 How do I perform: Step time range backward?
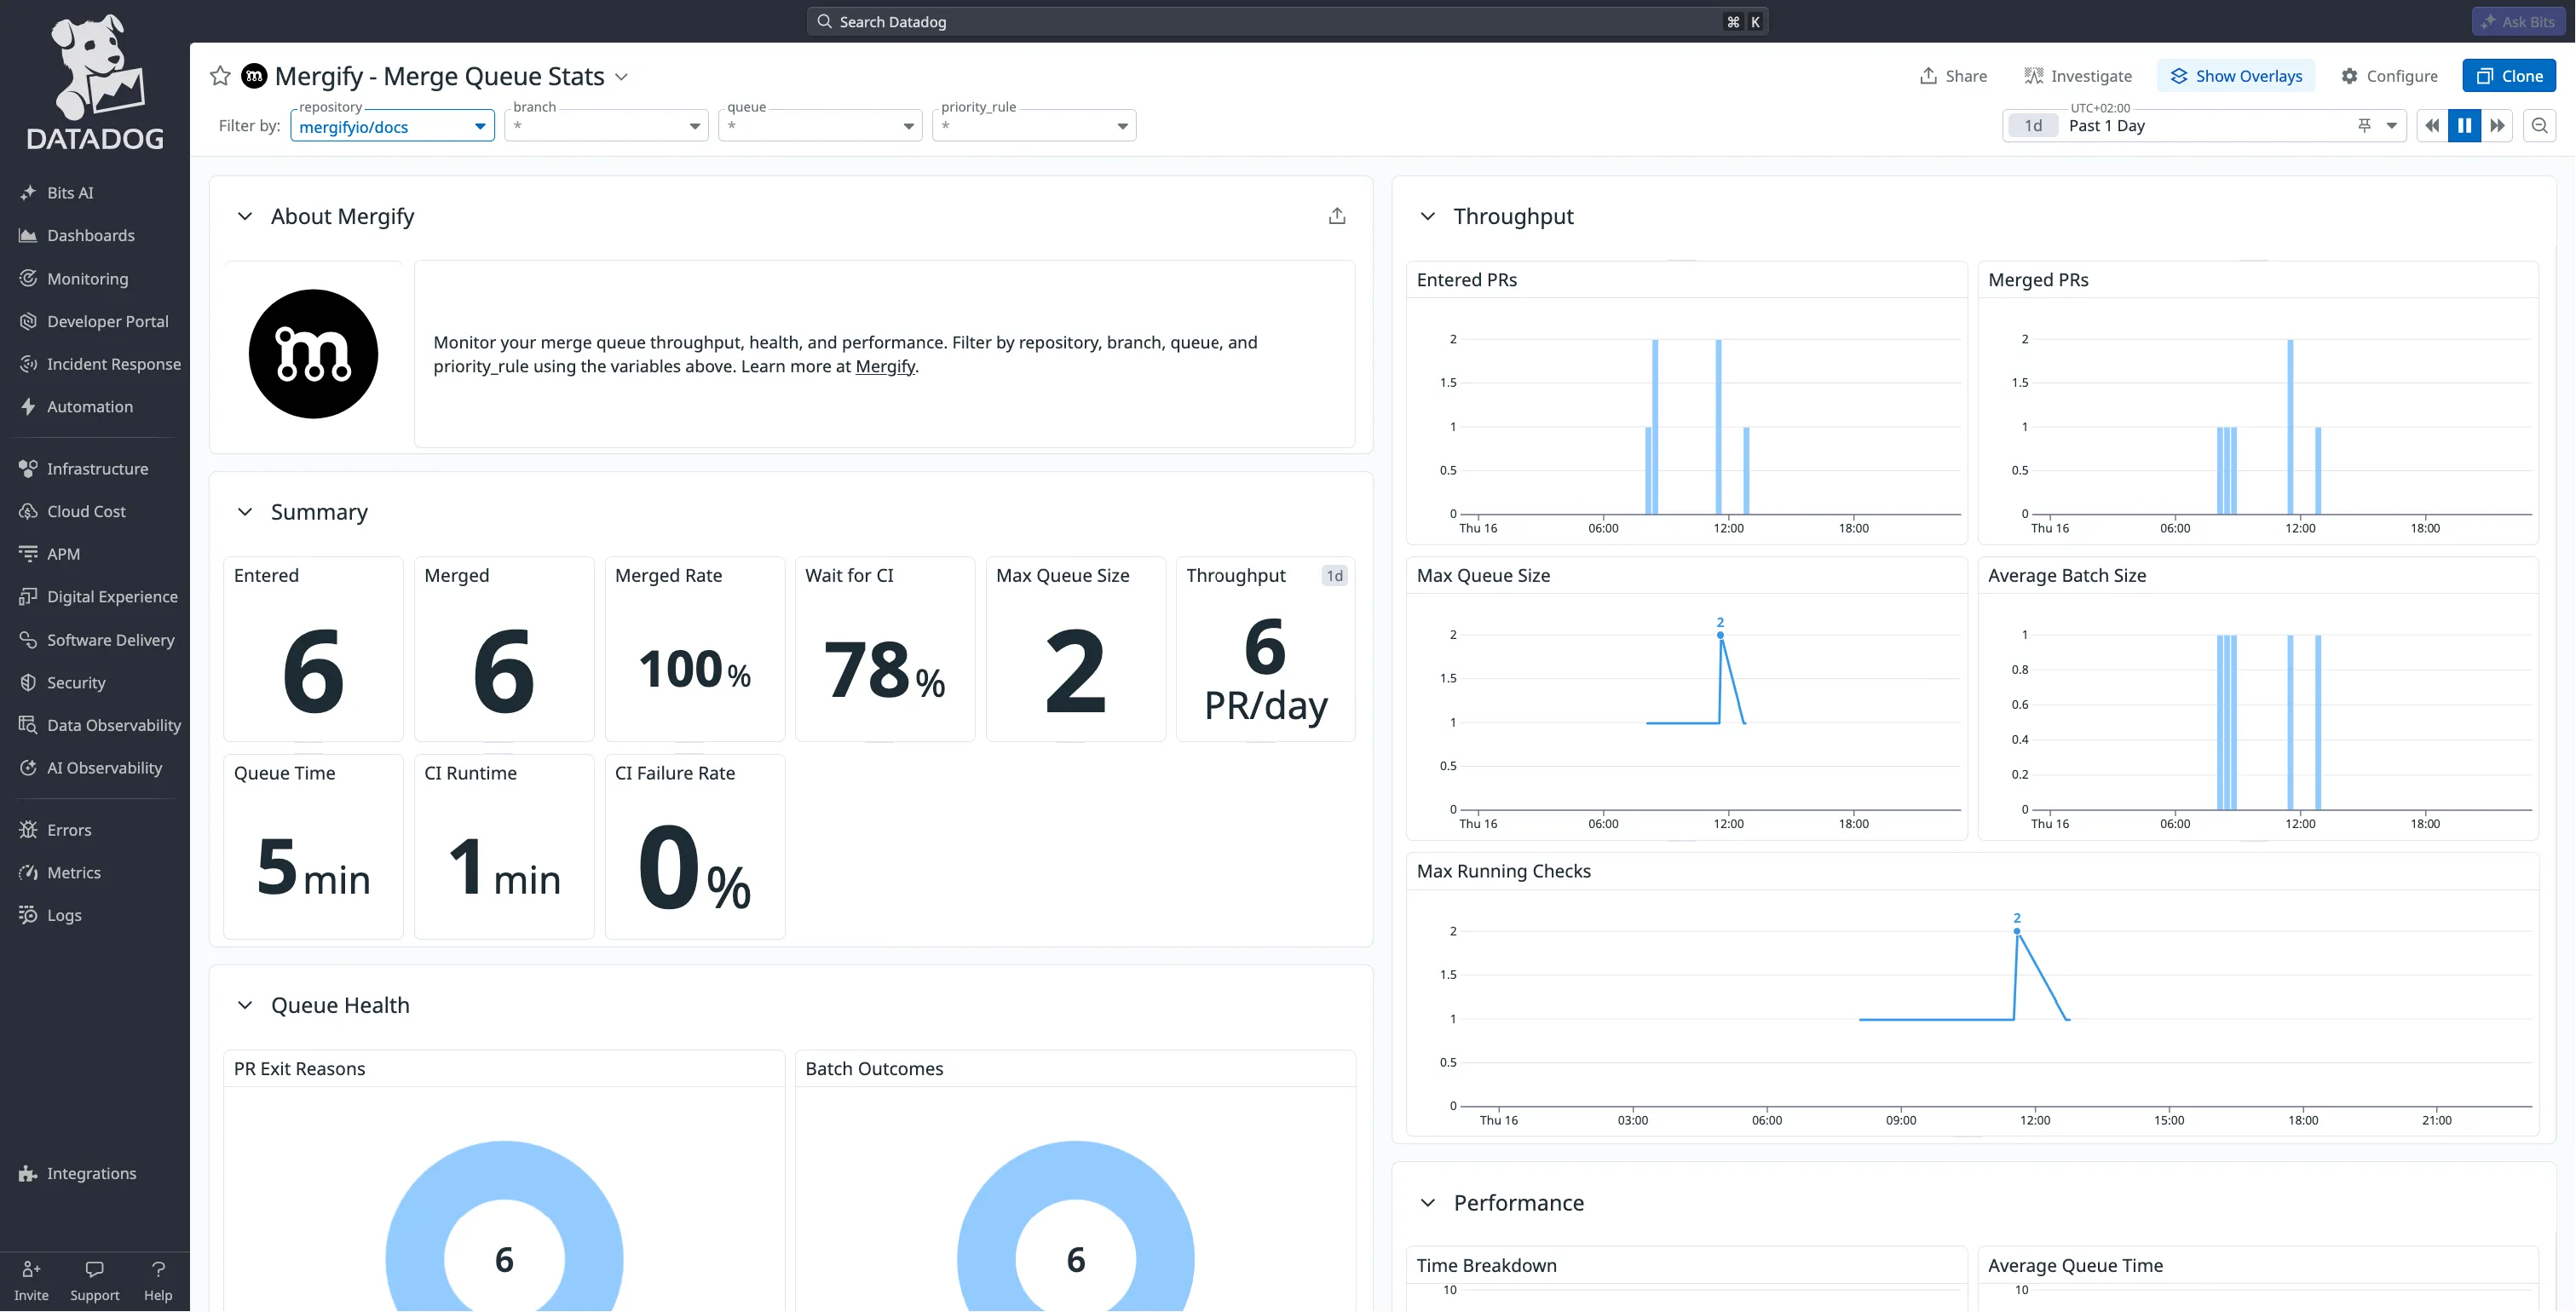pyautogui.click(x=2432, y=126)
